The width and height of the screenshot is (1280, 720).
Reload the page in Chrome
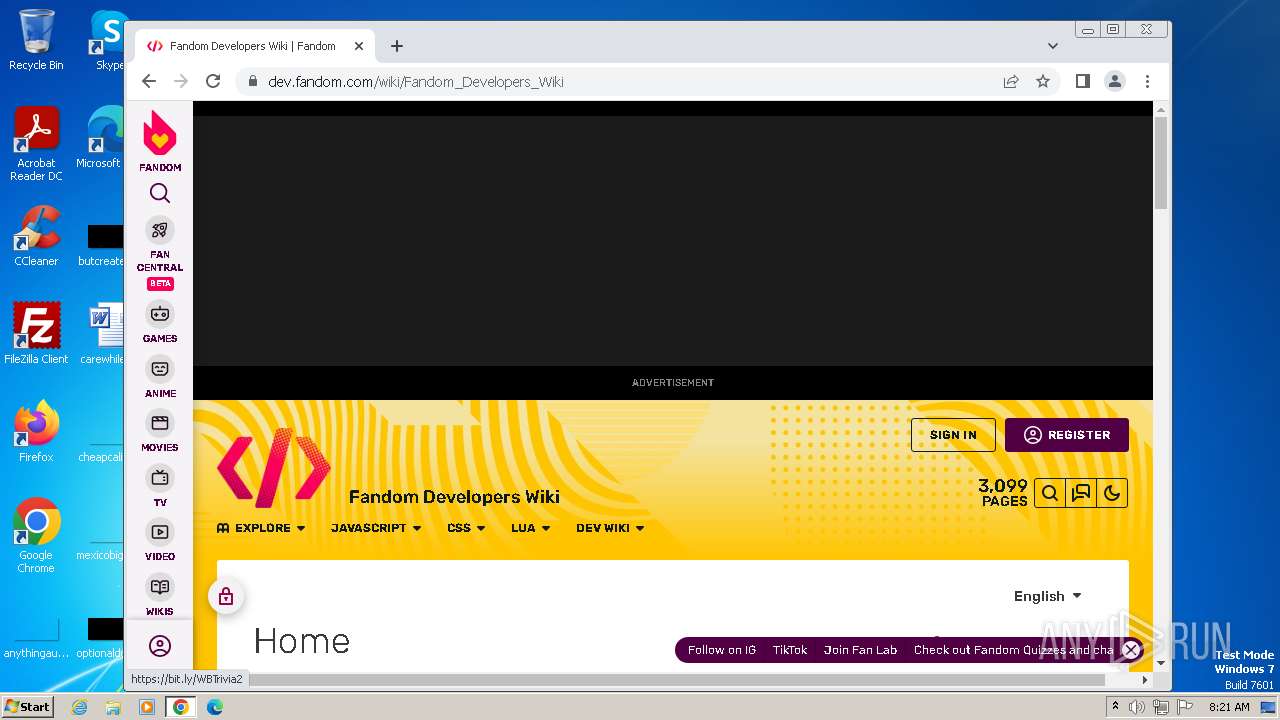213,82
